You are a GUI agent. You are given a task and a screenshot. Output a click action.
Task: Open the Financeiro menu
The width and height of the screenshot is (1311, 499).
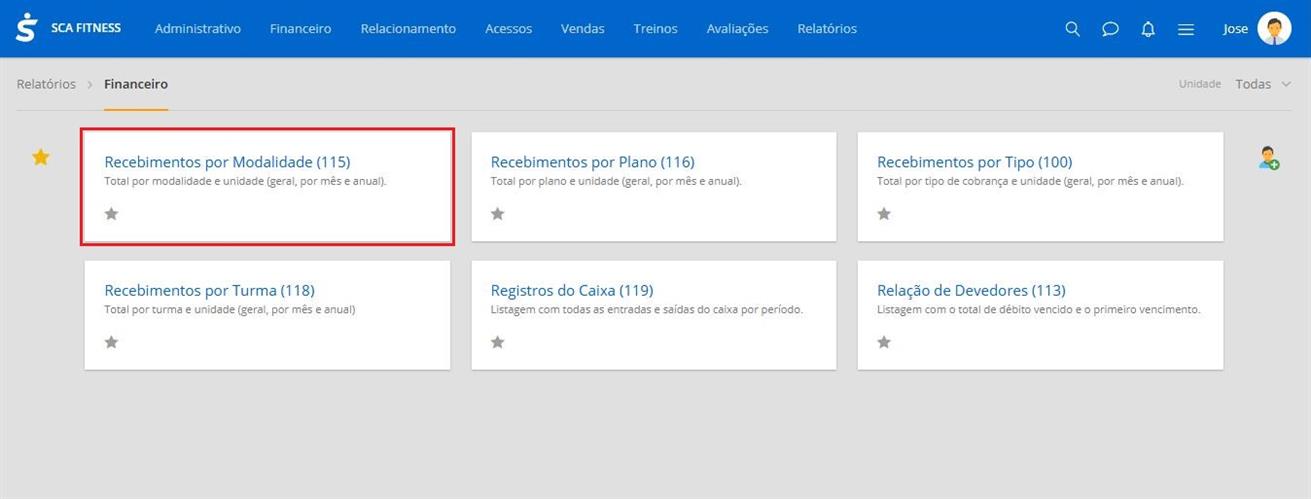pos(301,29)
